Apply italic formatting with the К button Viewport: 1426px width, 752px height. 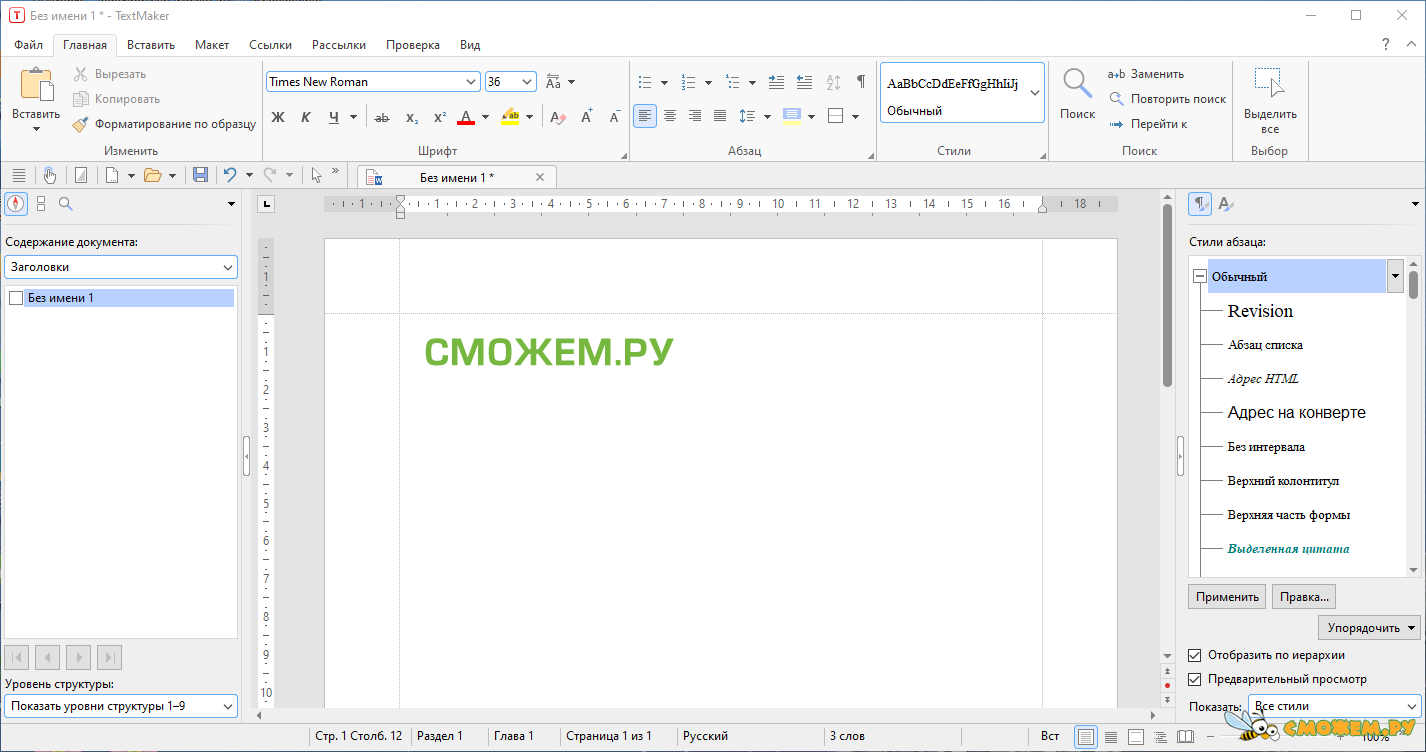pyautogui.click(x=306, y=117)
